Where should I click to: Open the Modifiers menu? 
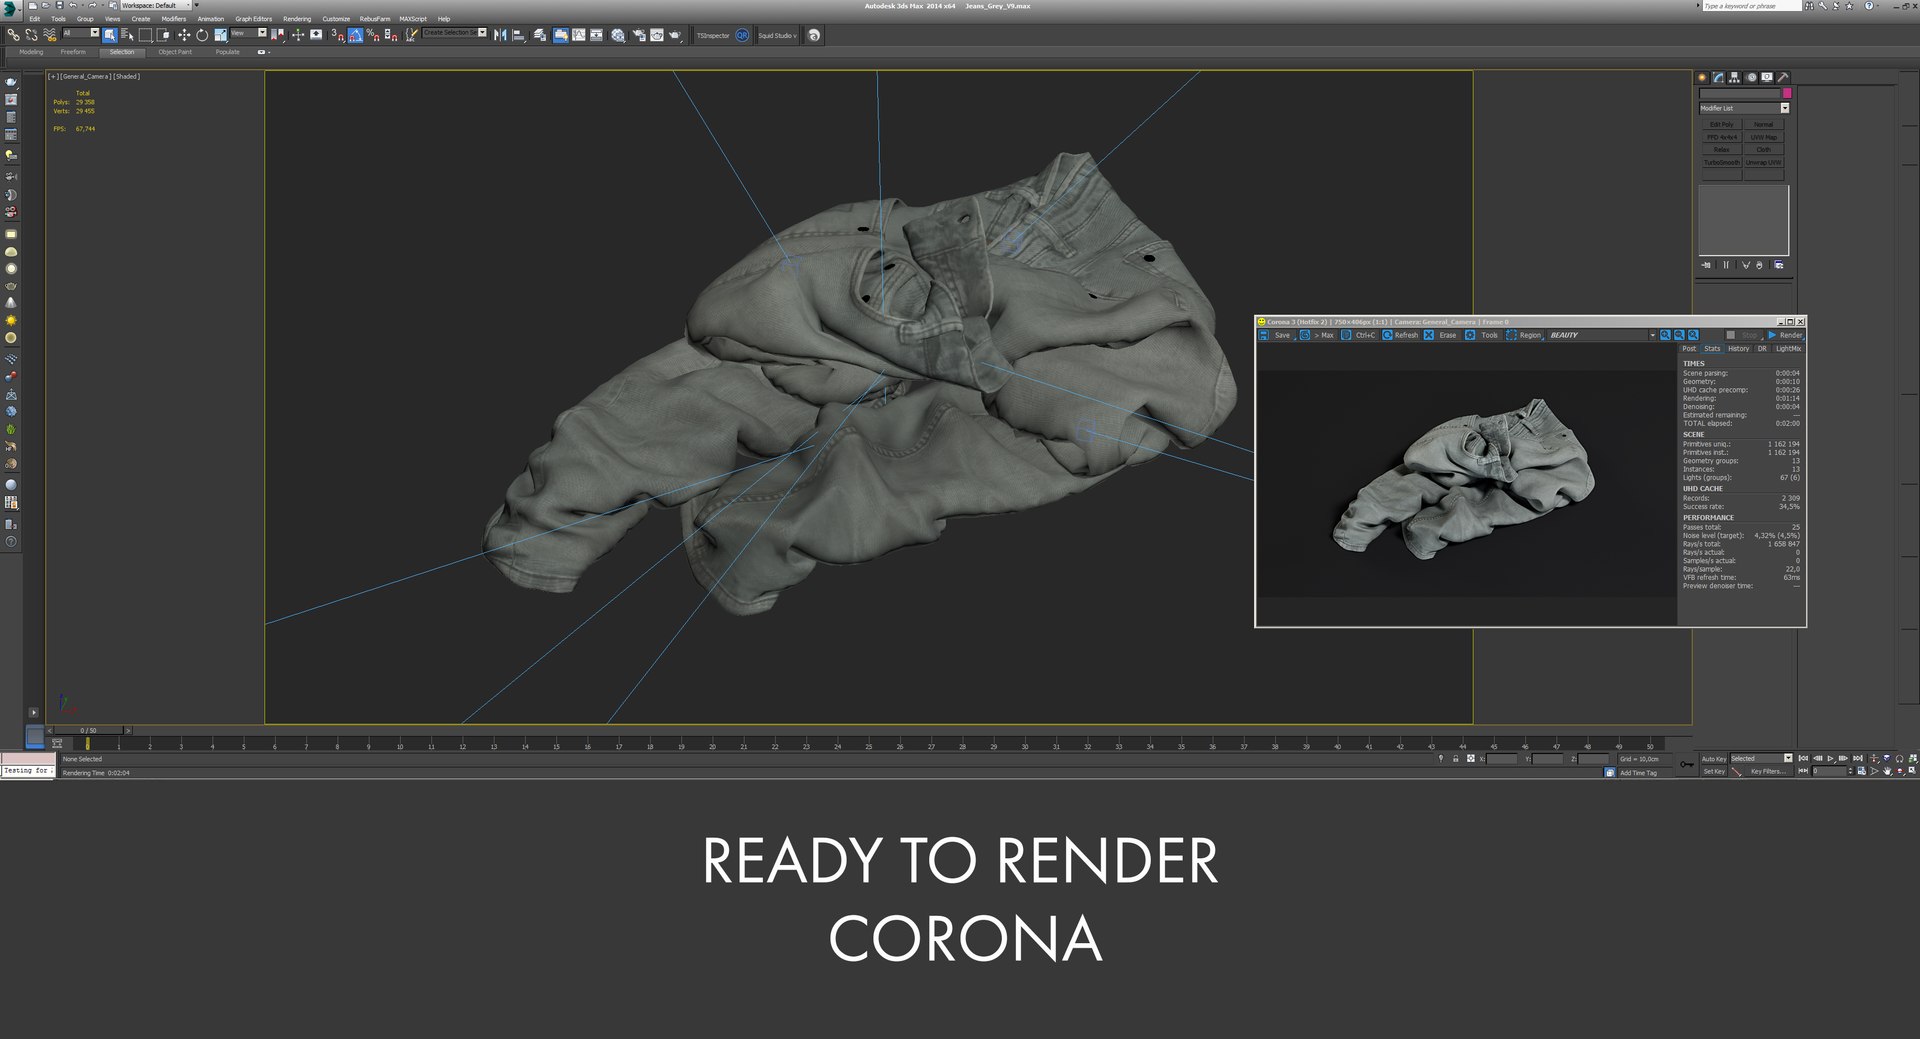coord(174,19)
